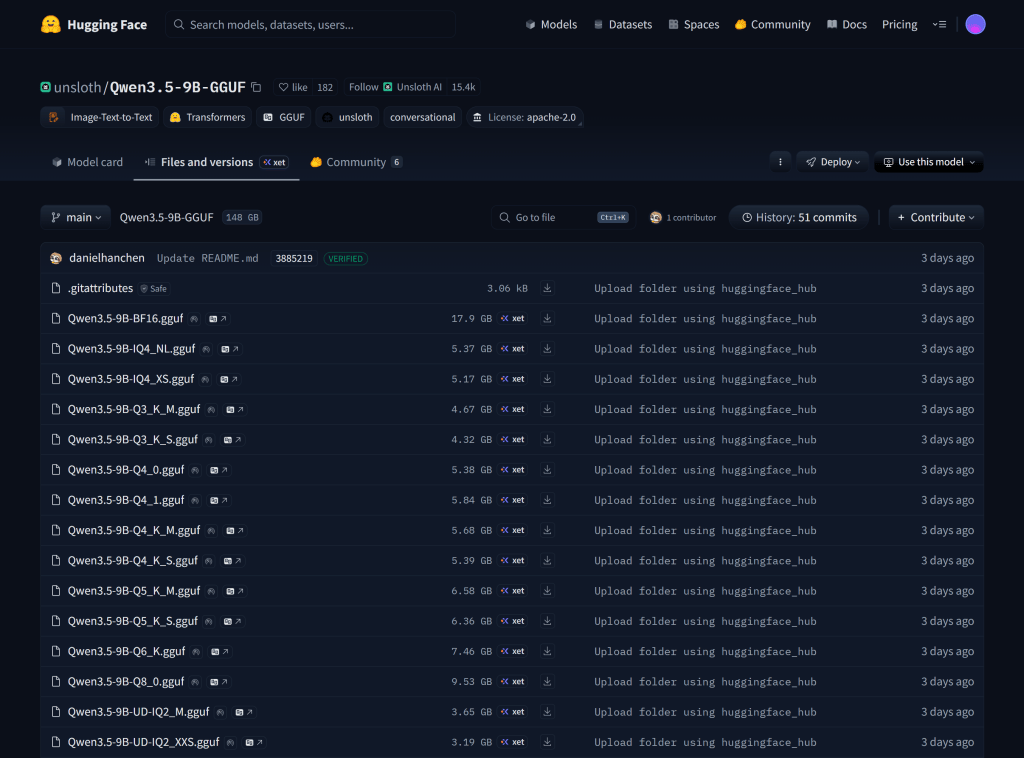The image size is (1024, 758).
Task: Open the top navigation overflow menu
Action: (939, 24)
